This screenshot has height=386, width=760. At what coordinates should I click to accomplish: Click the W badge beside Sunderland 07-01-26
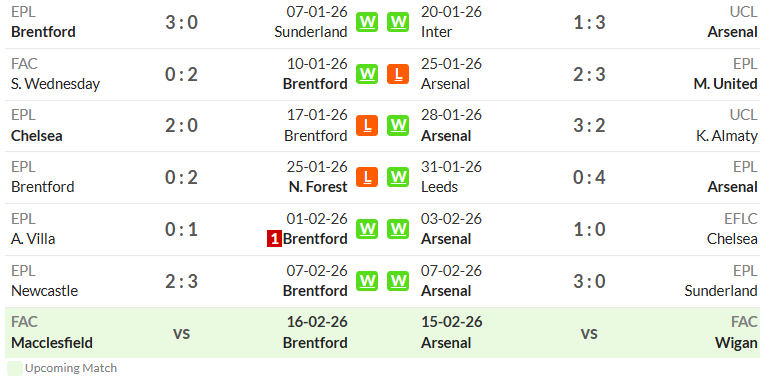pyautogui.click(x=367, y=22)
